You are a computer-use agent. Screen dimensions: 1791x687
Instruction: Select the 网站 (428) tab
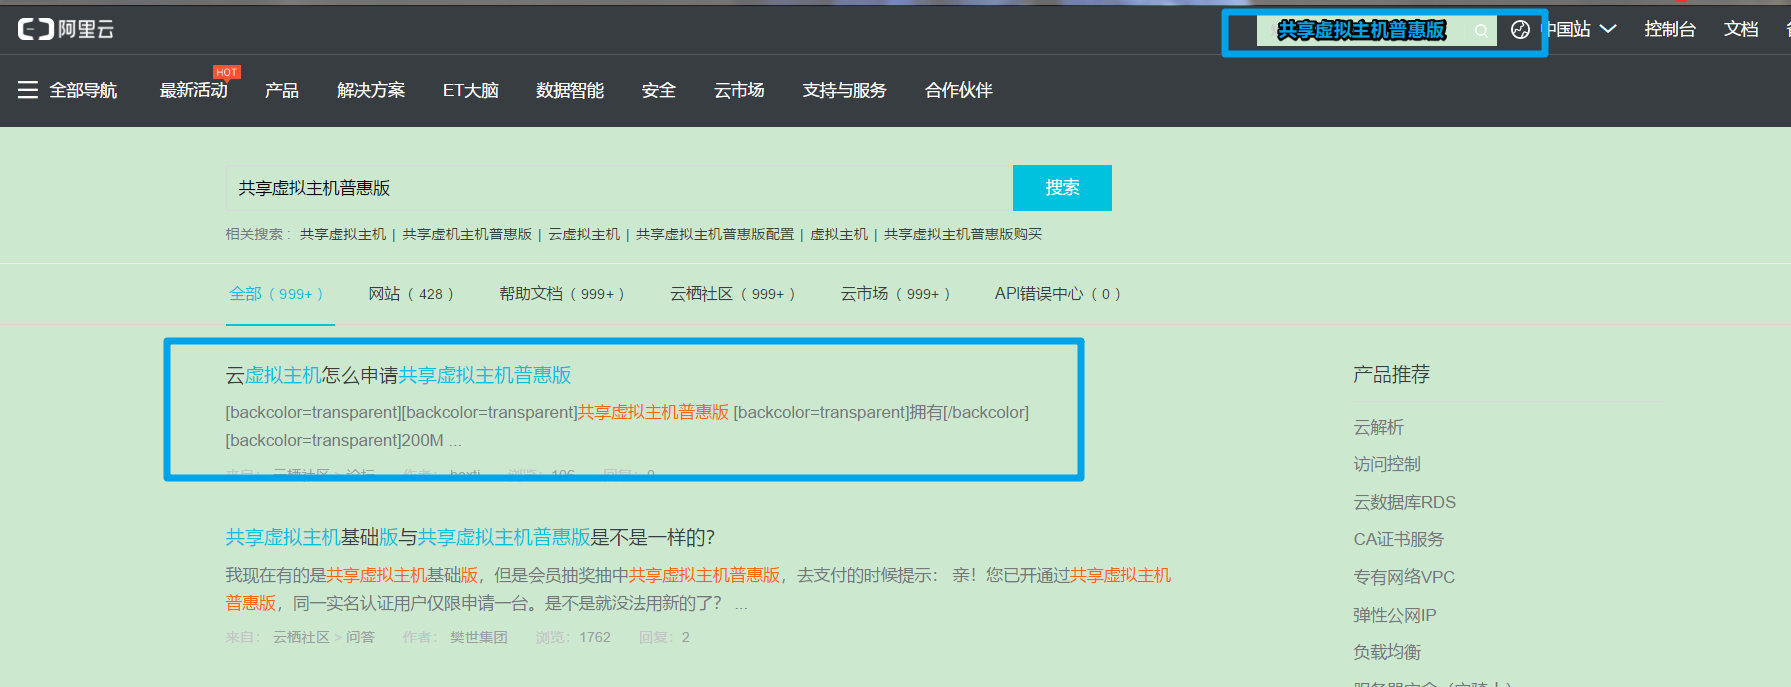tap(411, 294)
